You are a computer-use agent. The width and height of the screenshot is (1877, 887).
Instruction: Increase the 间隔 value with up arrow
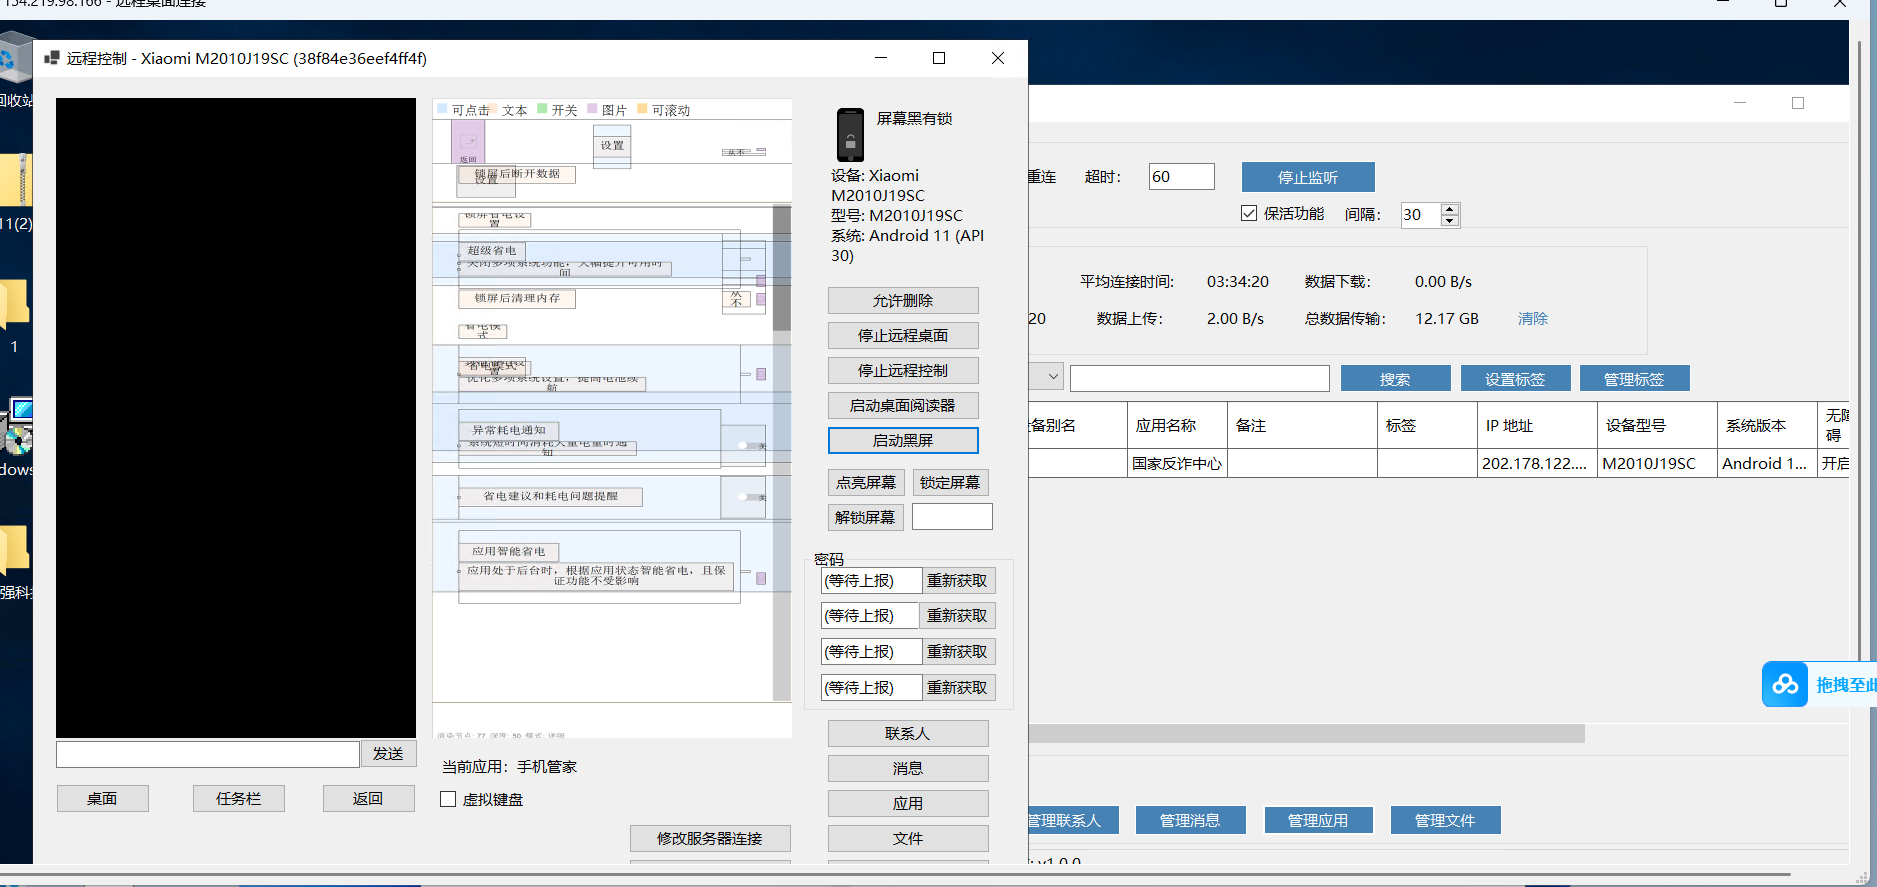click(x=1450, y=208)
